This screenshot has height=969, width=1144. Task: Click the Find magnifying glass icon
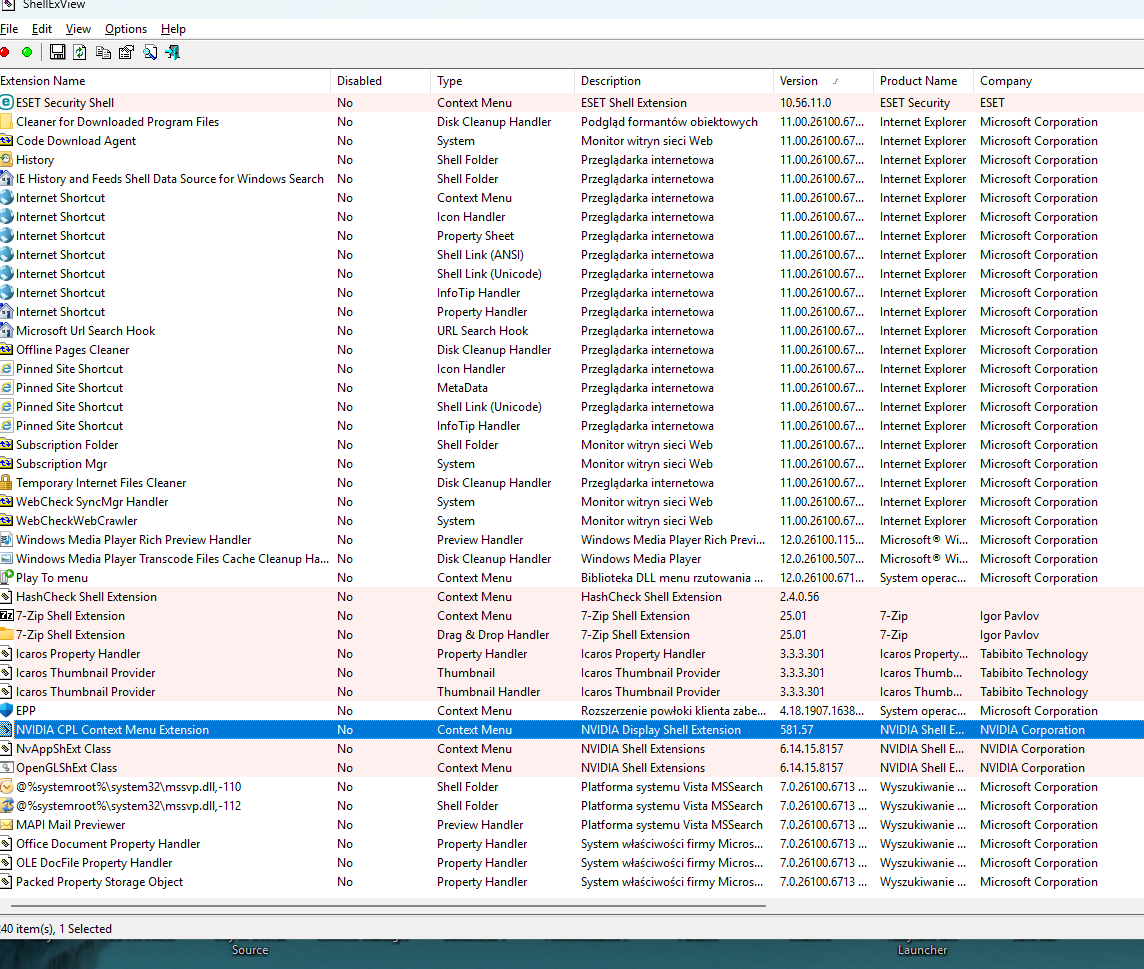[150, 52]
